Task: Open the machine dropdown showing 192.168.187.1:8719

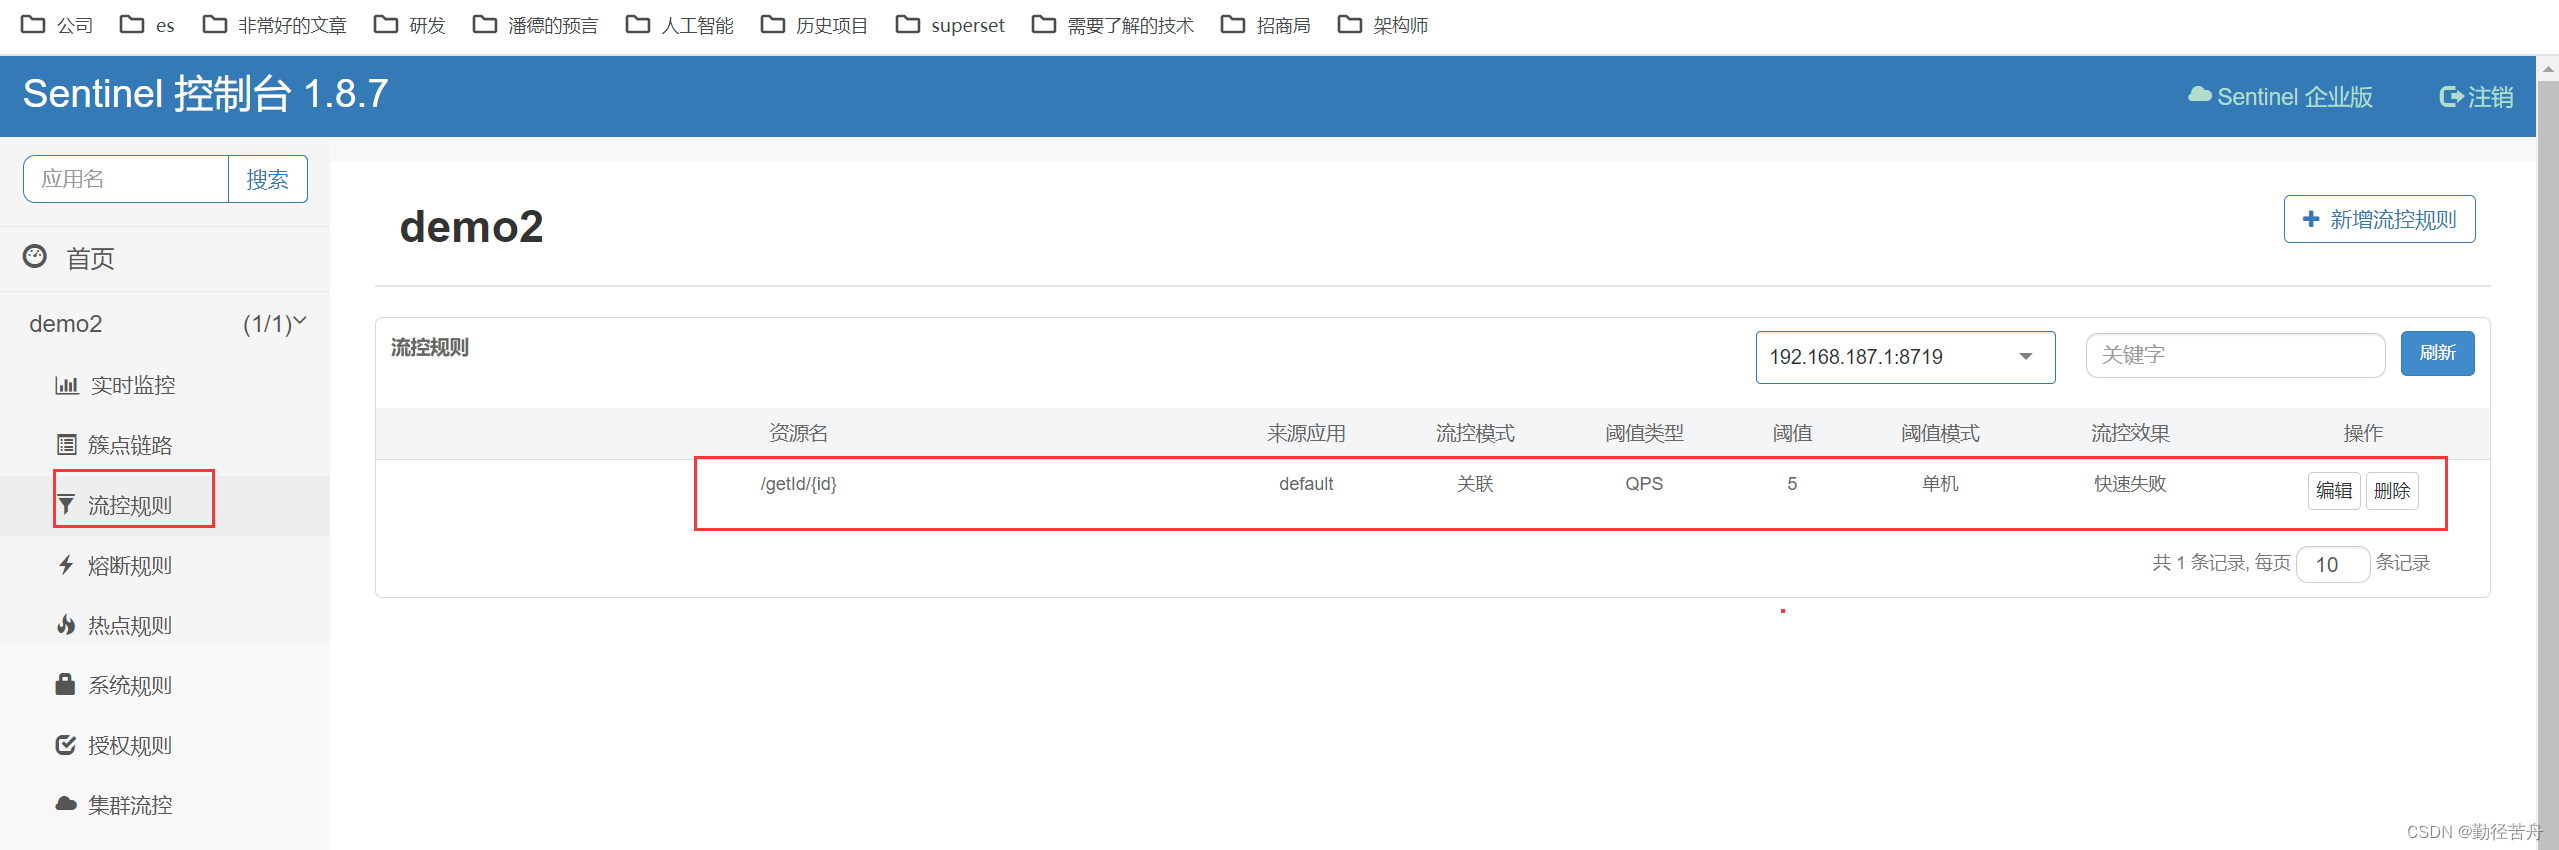Action: coord(1905,357)
